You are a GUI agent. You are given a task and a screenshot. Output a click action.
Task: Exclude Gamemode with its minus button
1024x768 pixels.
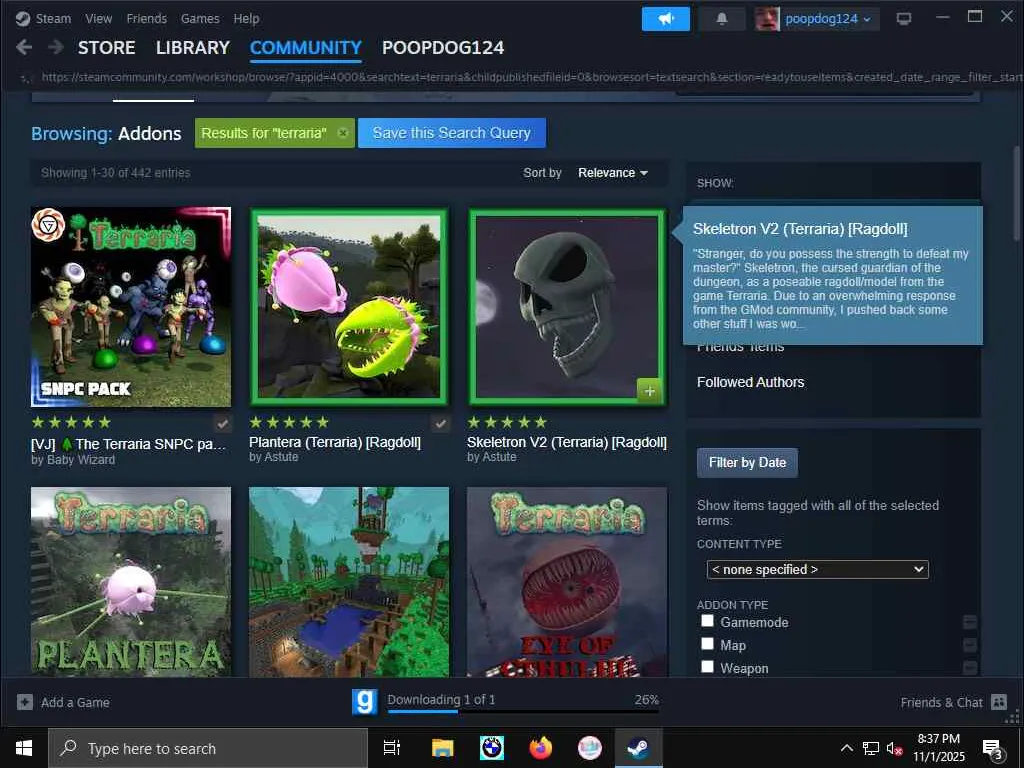coord(970,622)
